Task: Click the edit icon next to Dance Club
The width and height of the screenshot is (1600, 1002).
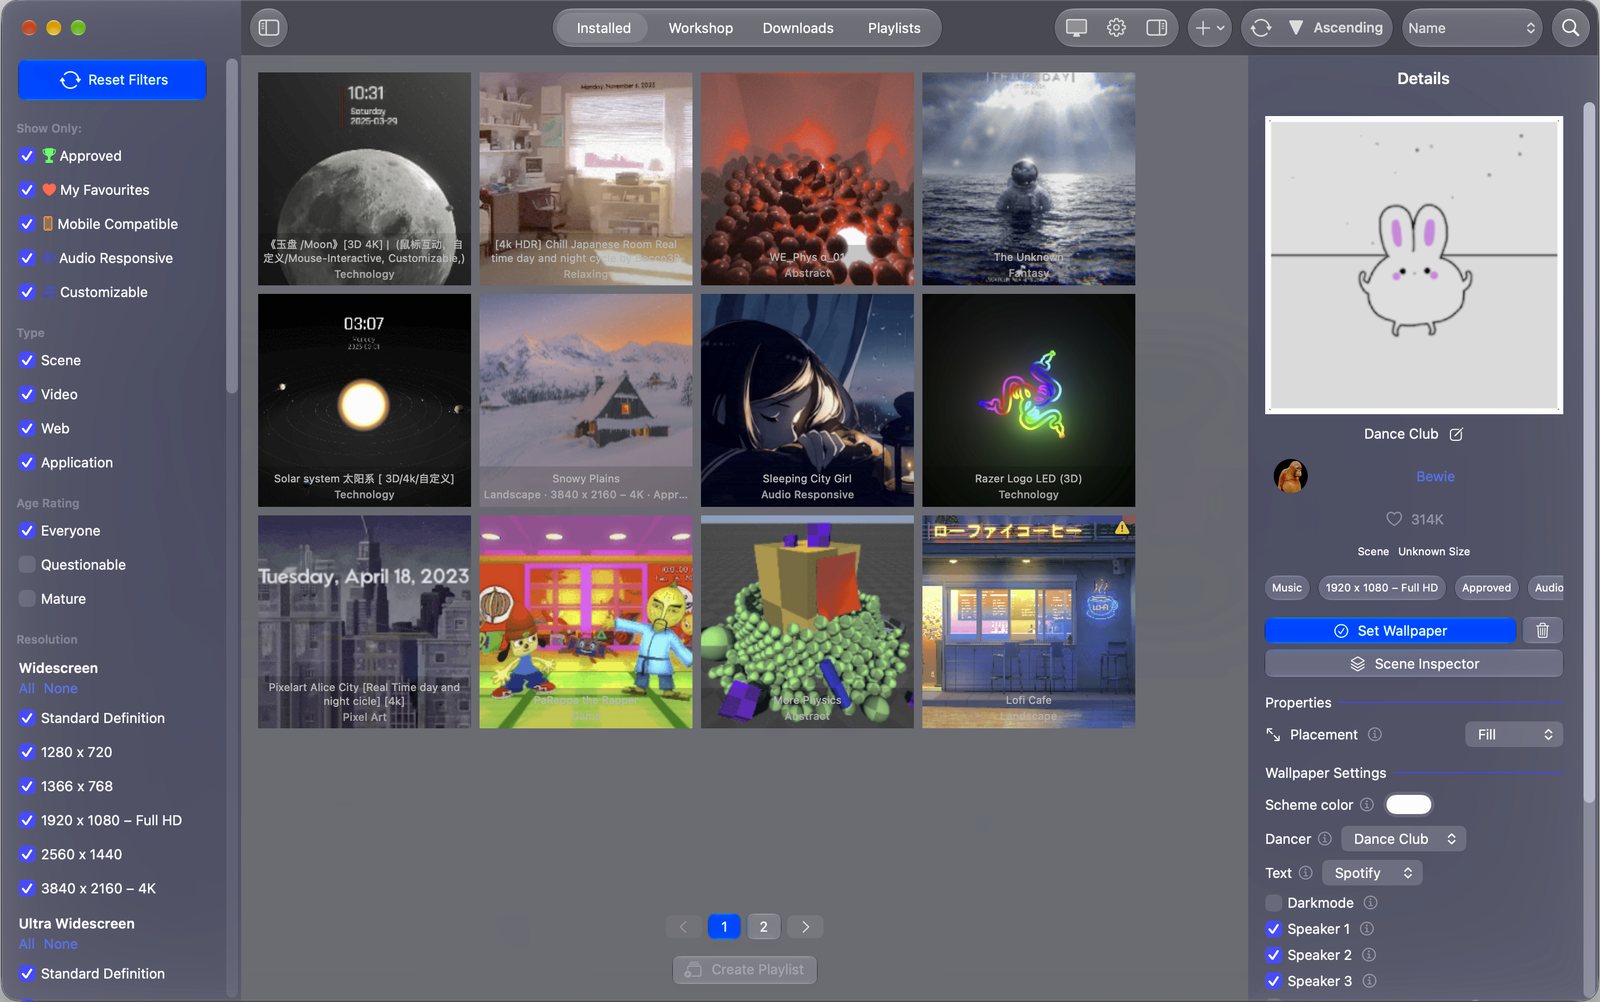Action: (x=1456, y=434)
